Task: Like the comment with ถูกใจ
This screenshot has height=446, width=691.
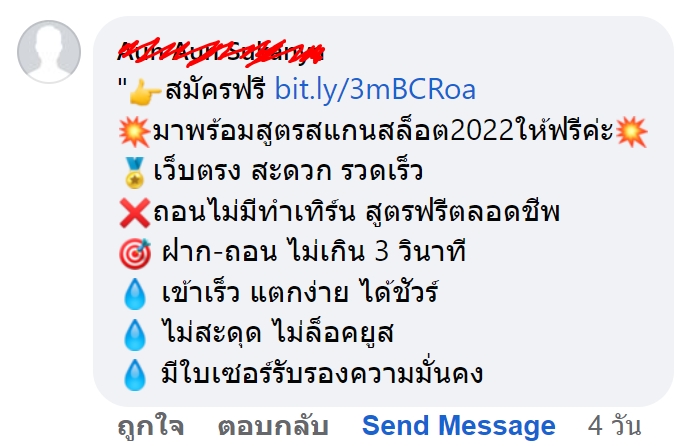Action: click(151, 427)
